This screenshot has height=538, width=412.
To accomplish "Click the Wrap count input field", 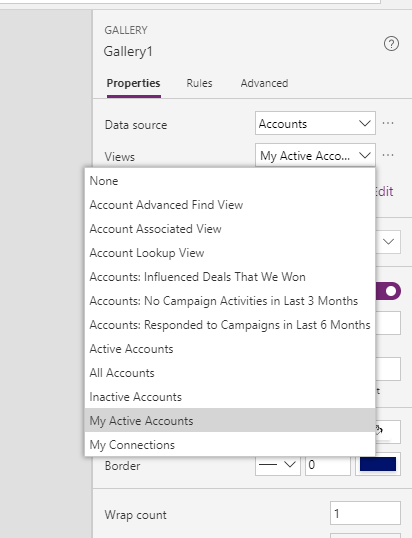I will coord(365,513).
